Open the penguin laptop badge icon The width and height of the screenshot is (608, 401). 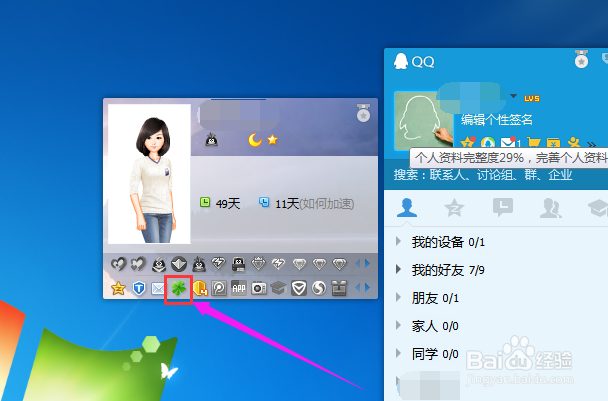coord(238,264)
